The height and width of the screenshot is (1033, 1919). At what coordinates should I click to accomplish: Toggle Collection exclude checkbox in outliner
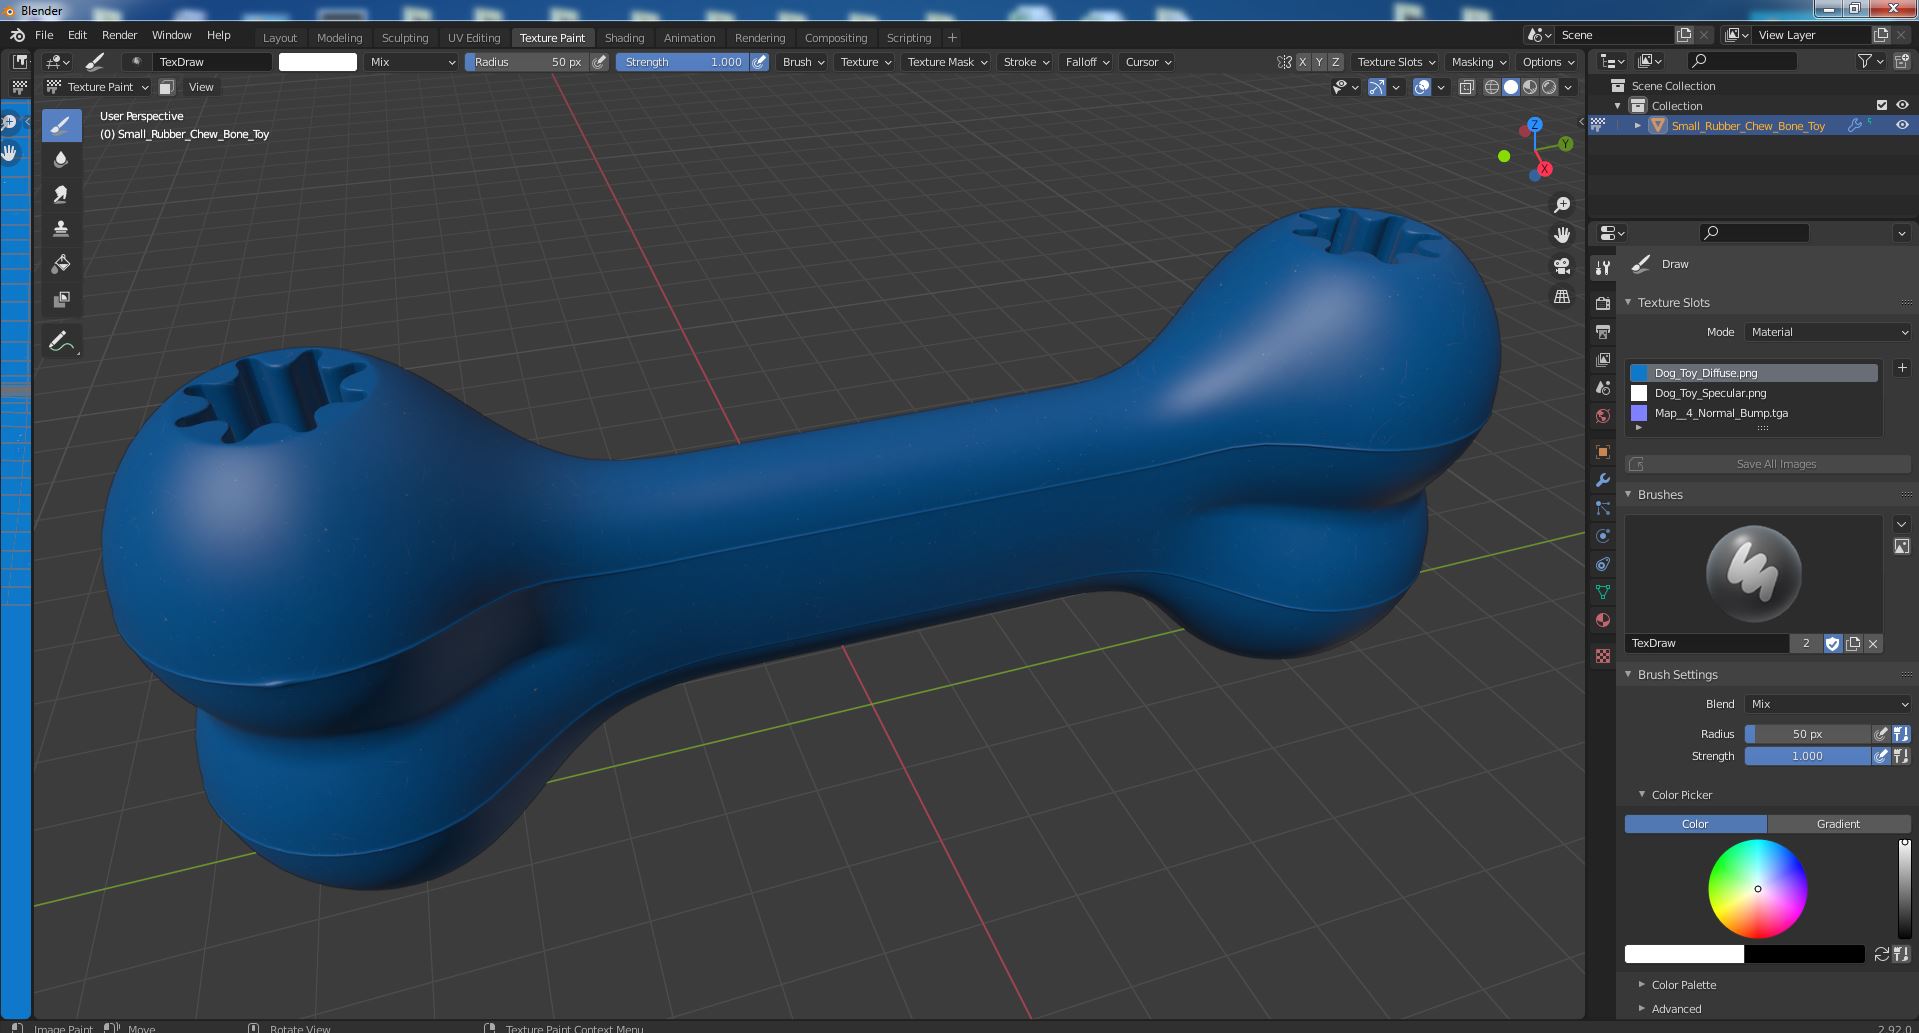coord(1882,105)
